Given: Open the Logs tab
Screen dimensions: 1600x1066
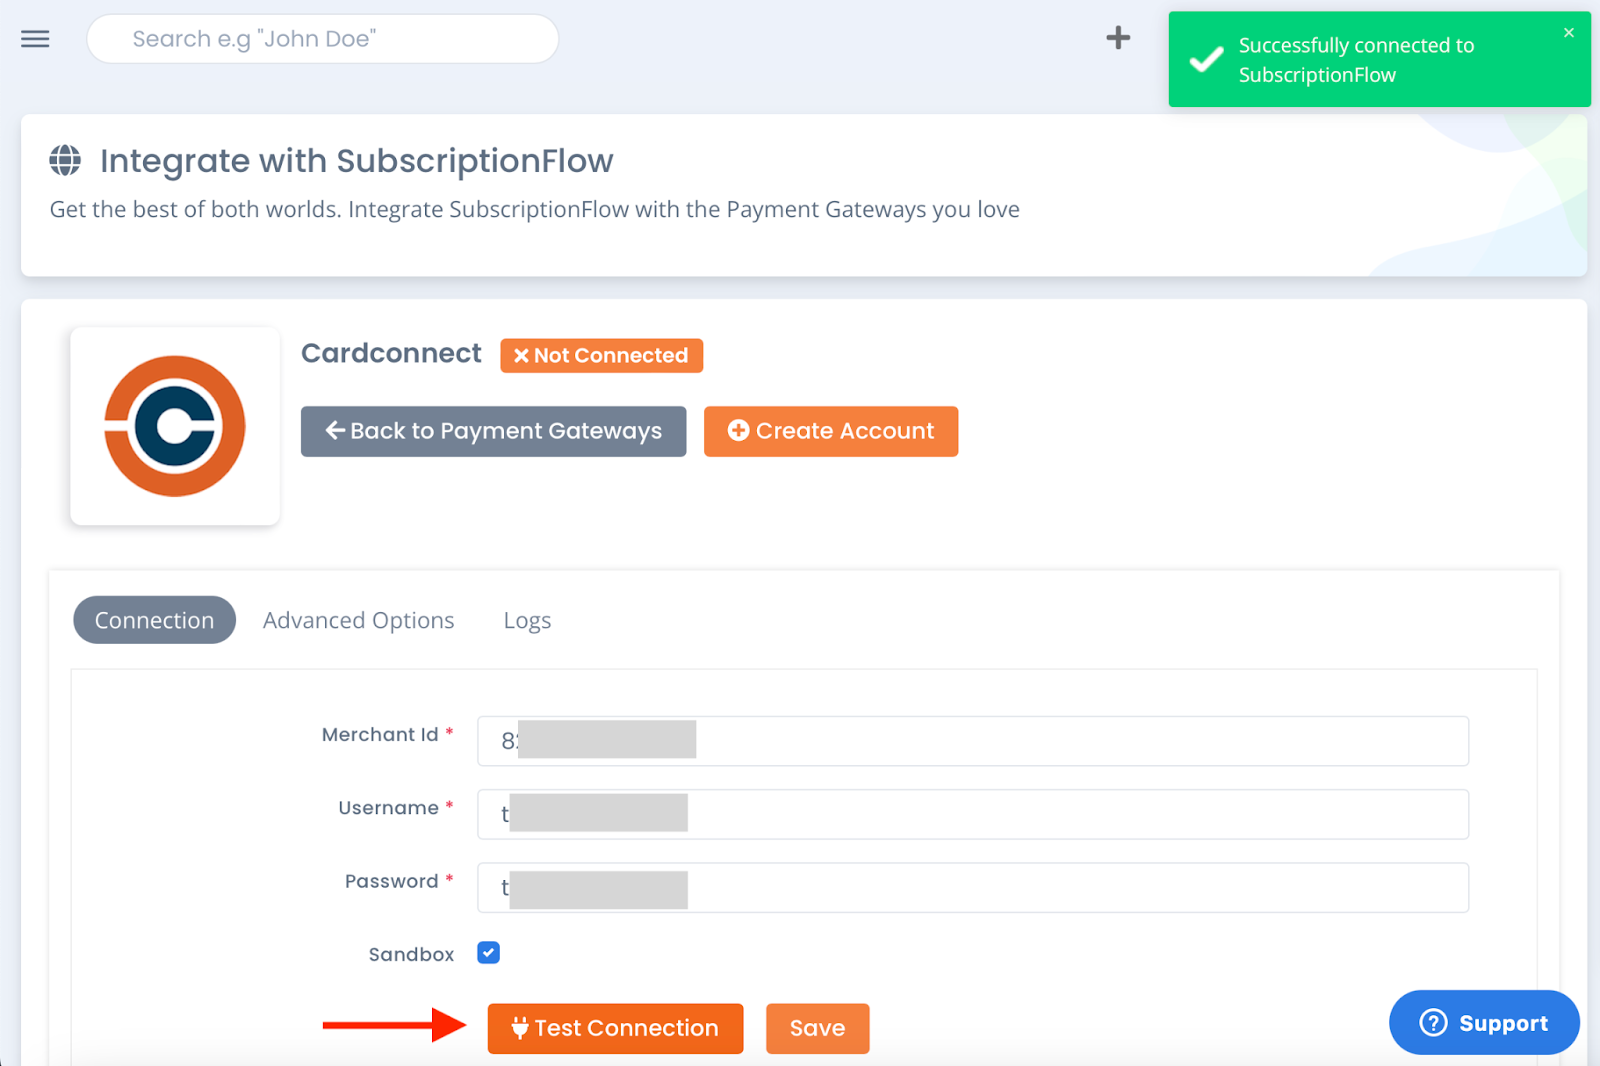Looking at the screenshot, I should (527, 620).
